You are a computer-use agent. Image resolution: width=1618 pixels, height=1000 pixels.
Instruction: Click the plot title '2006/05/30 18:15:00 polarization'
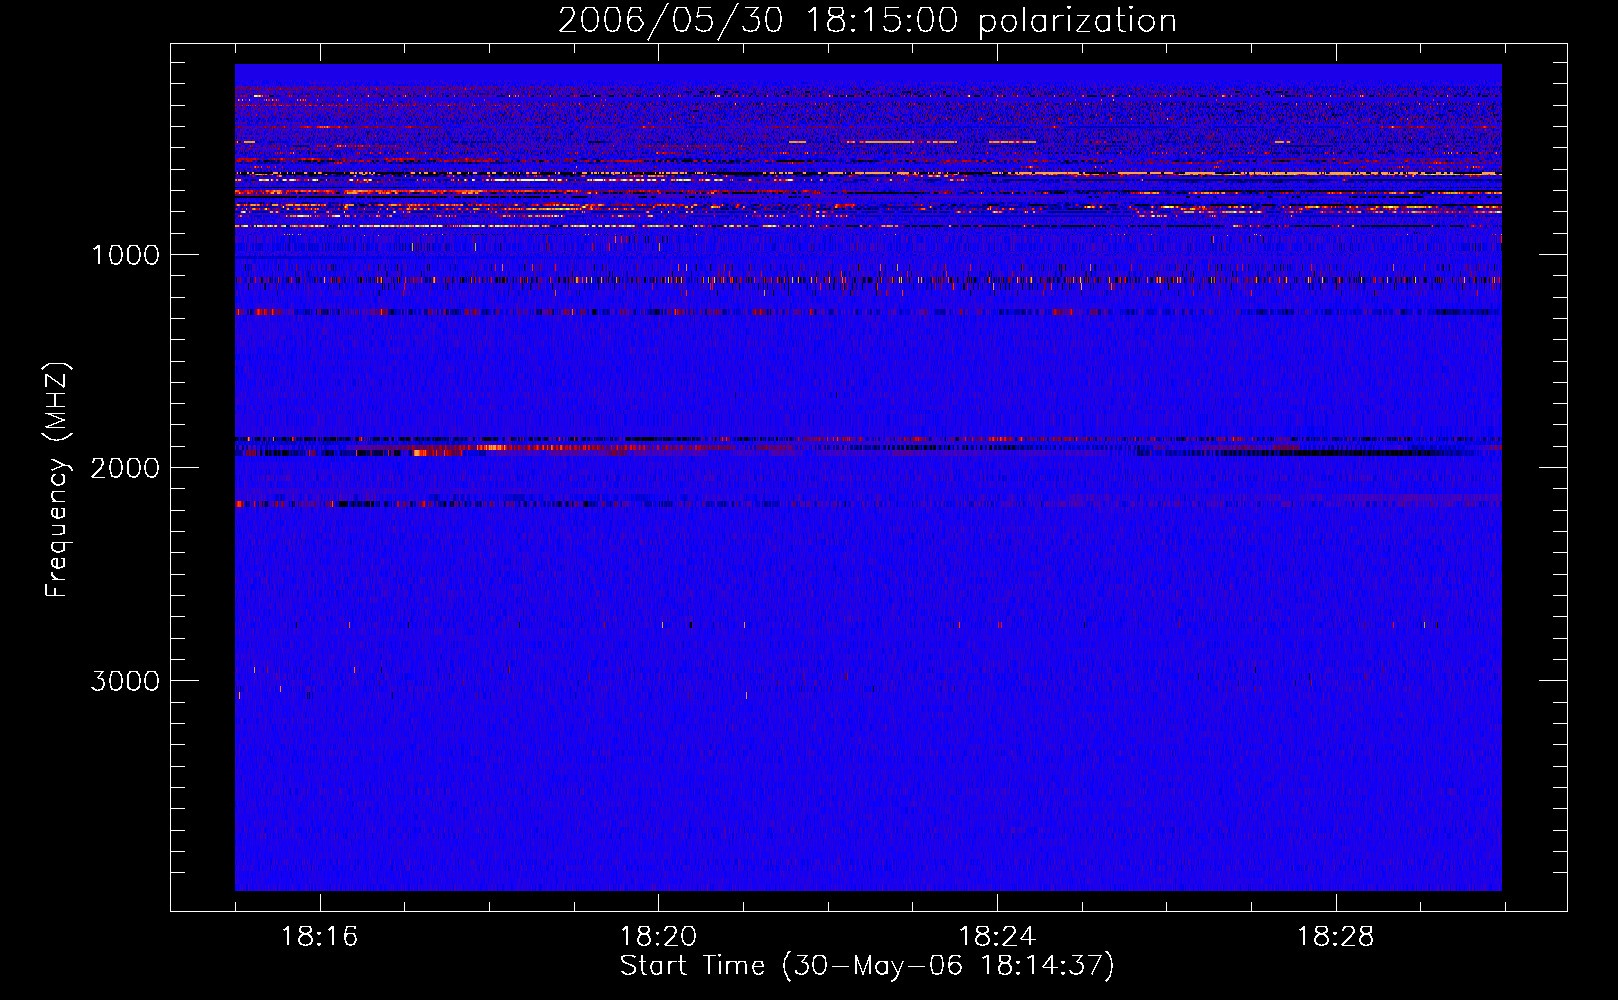867,20
